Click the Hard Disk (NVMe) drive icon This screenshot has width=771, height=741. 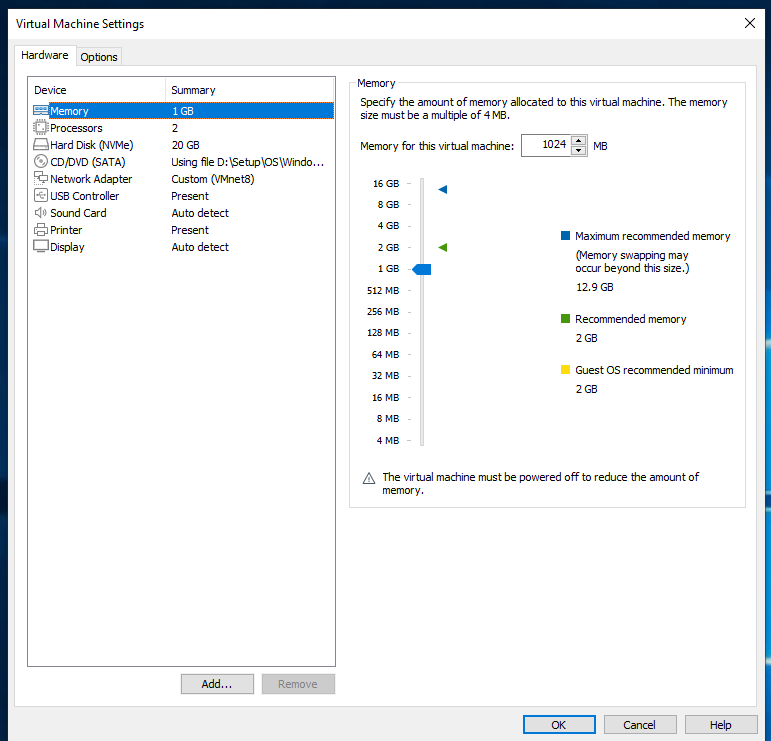tap(41, 145)
